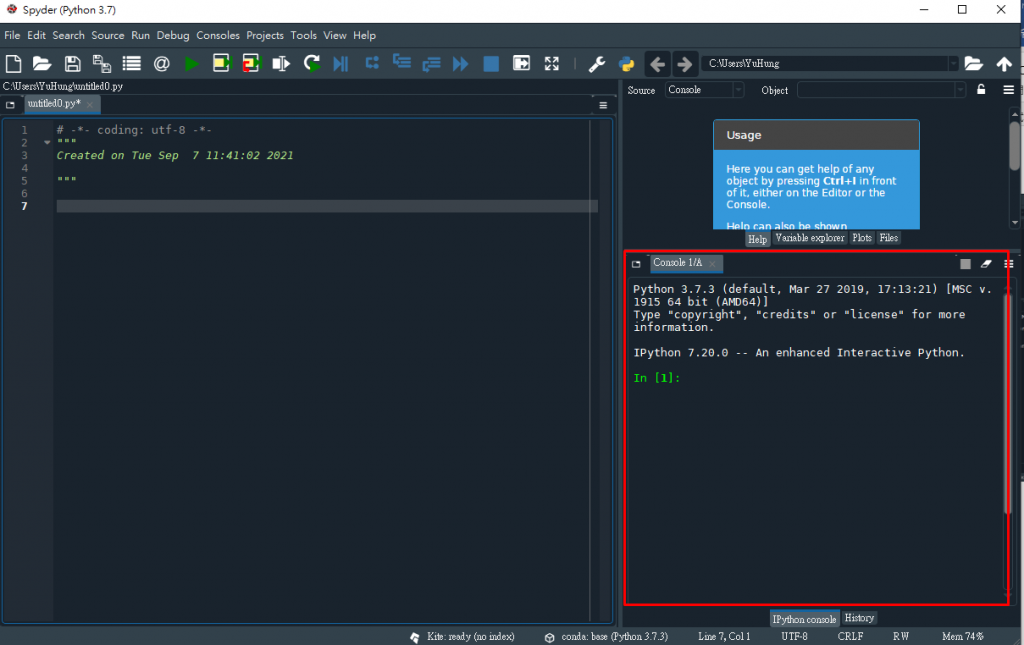The image size is (1024, 645).
Task: Open Preferences wrench icon
Action: click(x=596, y=63)
